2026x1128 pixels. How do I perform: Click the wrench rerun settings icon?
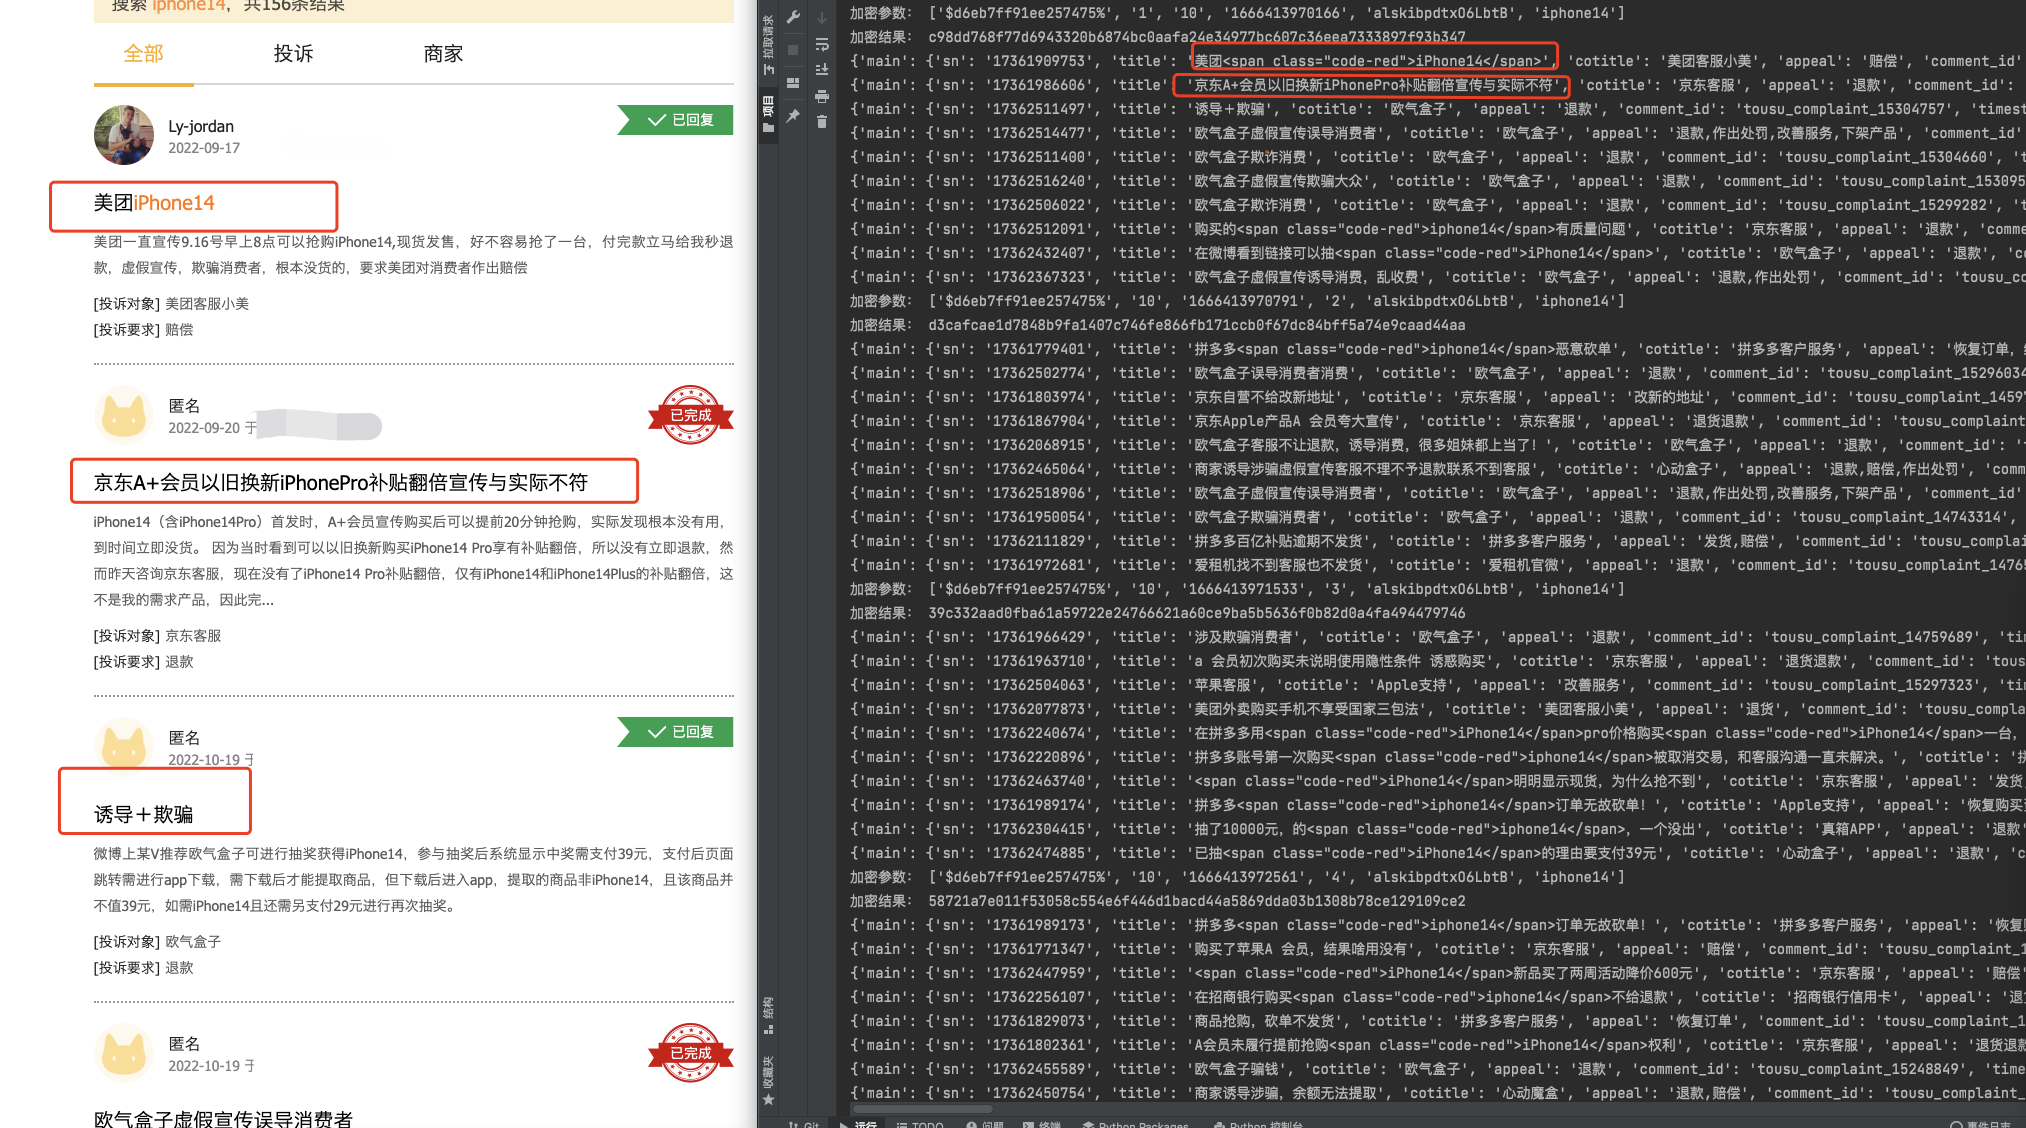click(x=793, y=17)
